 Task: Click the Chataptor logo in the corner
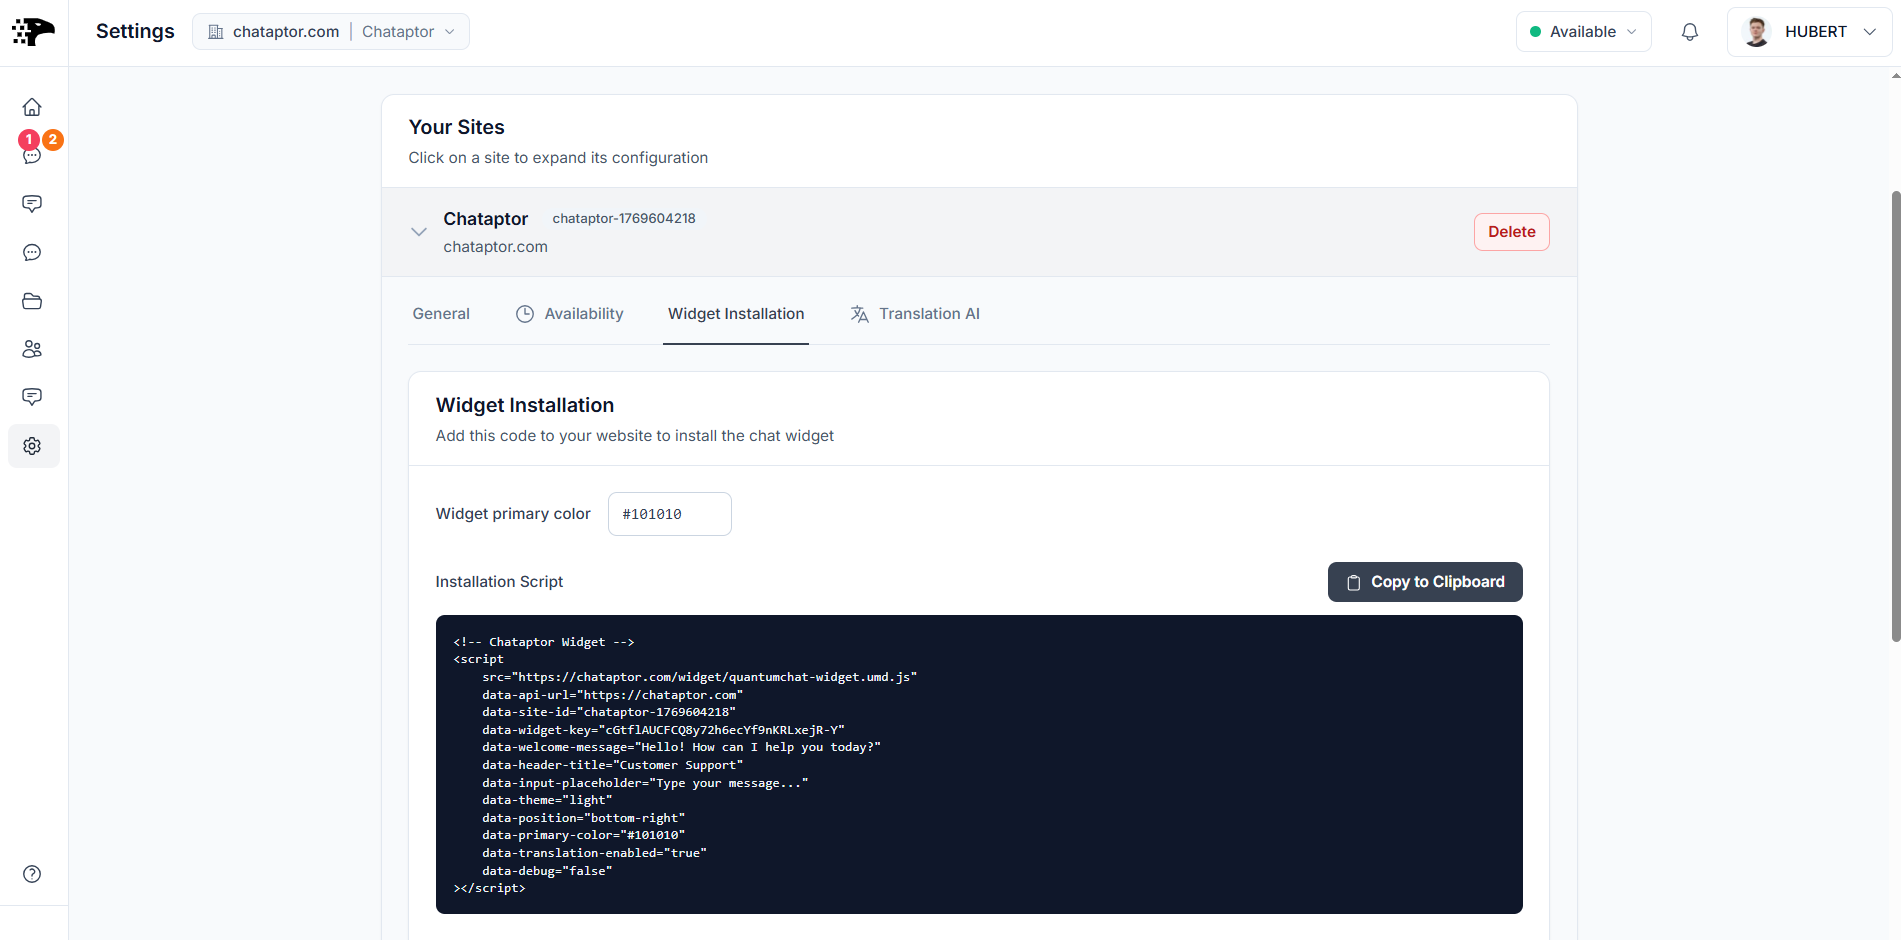click(33, 32)
